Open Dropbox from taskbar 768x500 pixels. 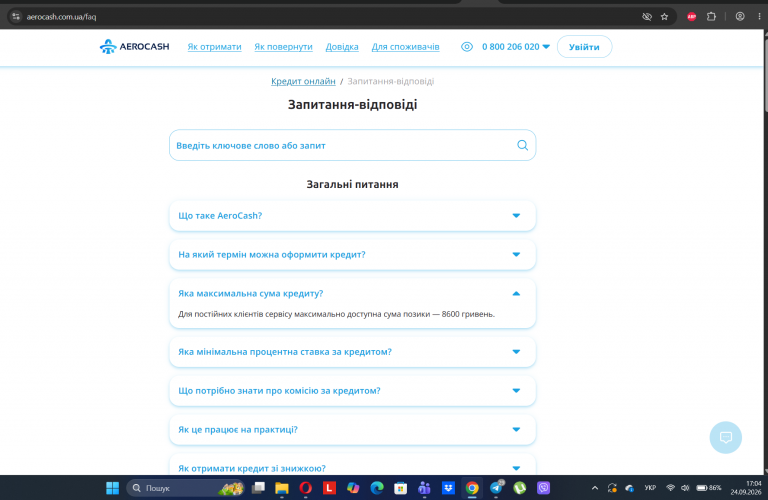tap(448, 488)
